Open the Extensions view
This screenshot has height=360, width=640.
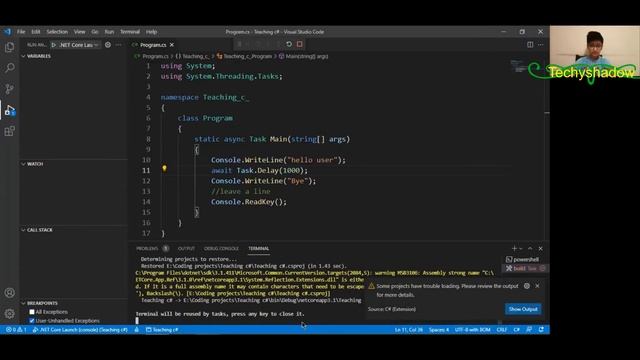(x=9, y=131)
